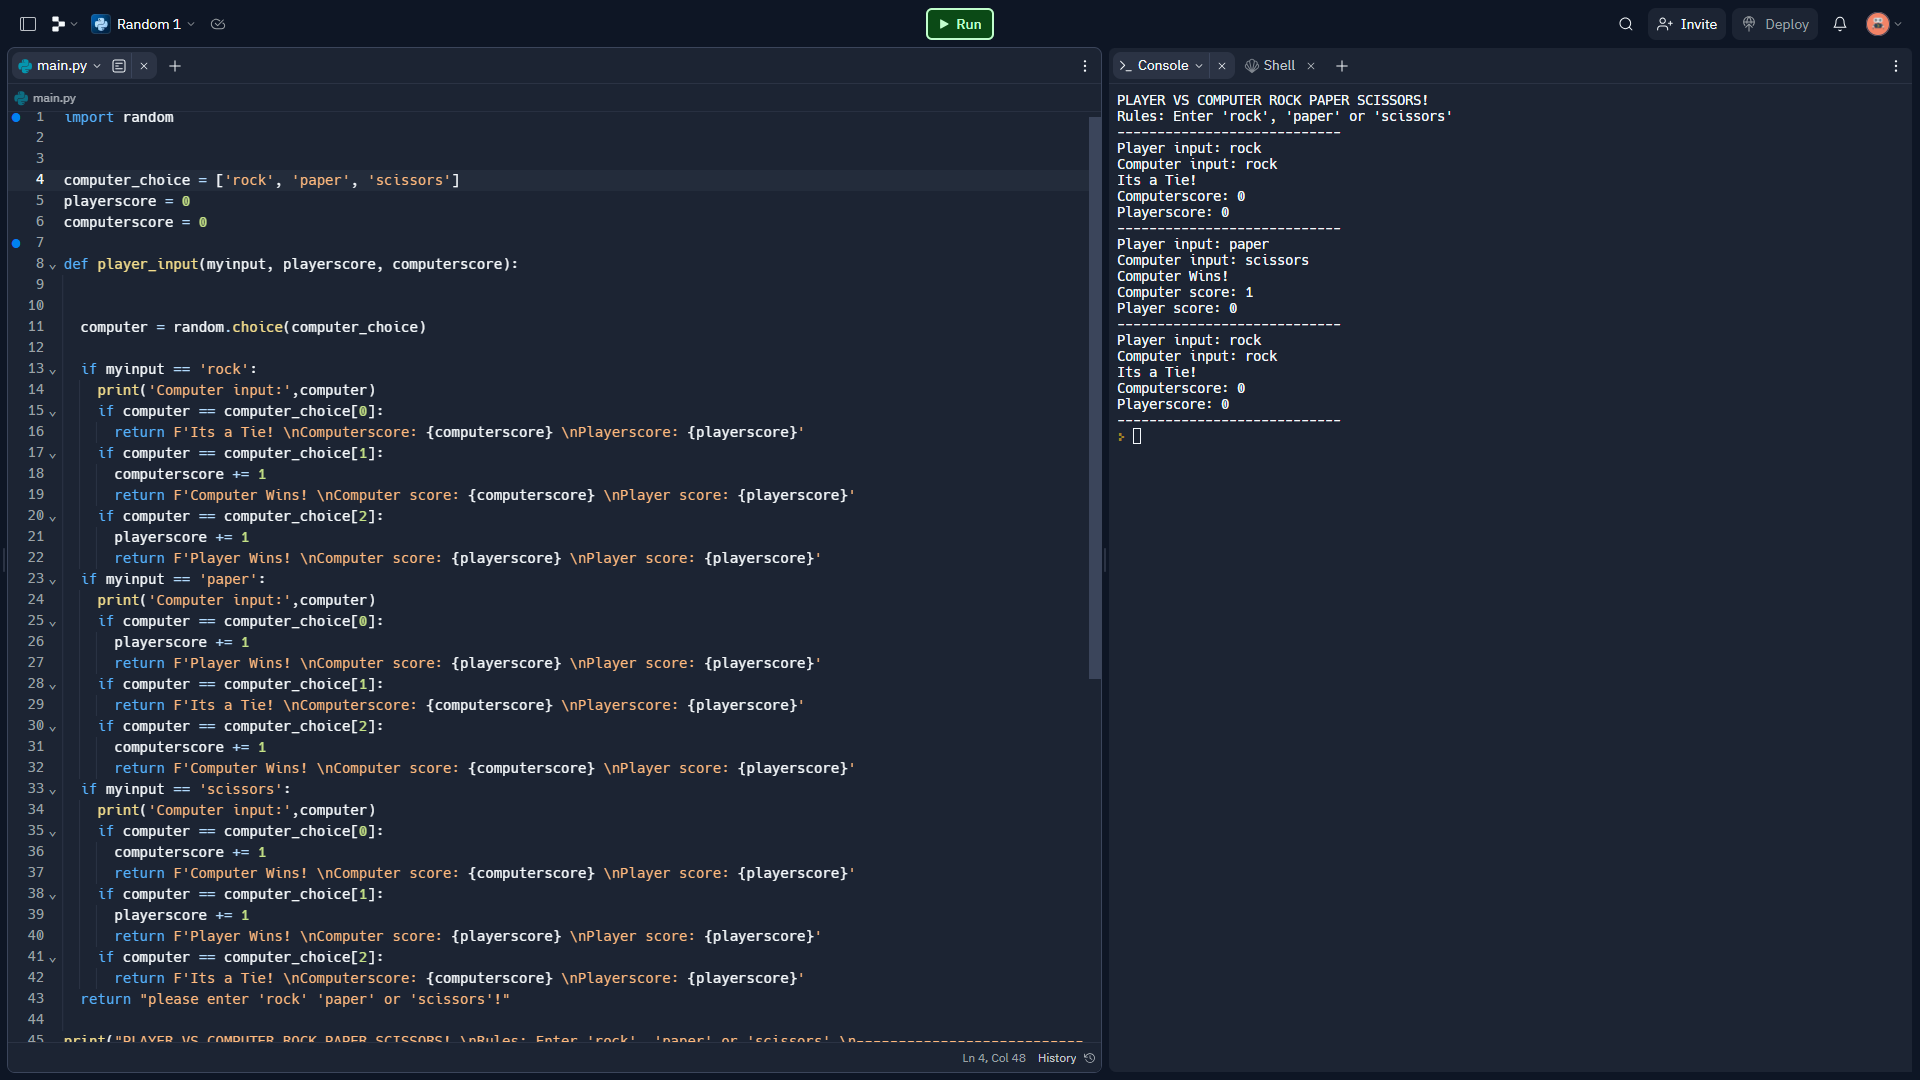Viewport: 1920px width, 1080px height.
Task: Click the file format icon in main.py tab
Action: (x=119, y=66)
